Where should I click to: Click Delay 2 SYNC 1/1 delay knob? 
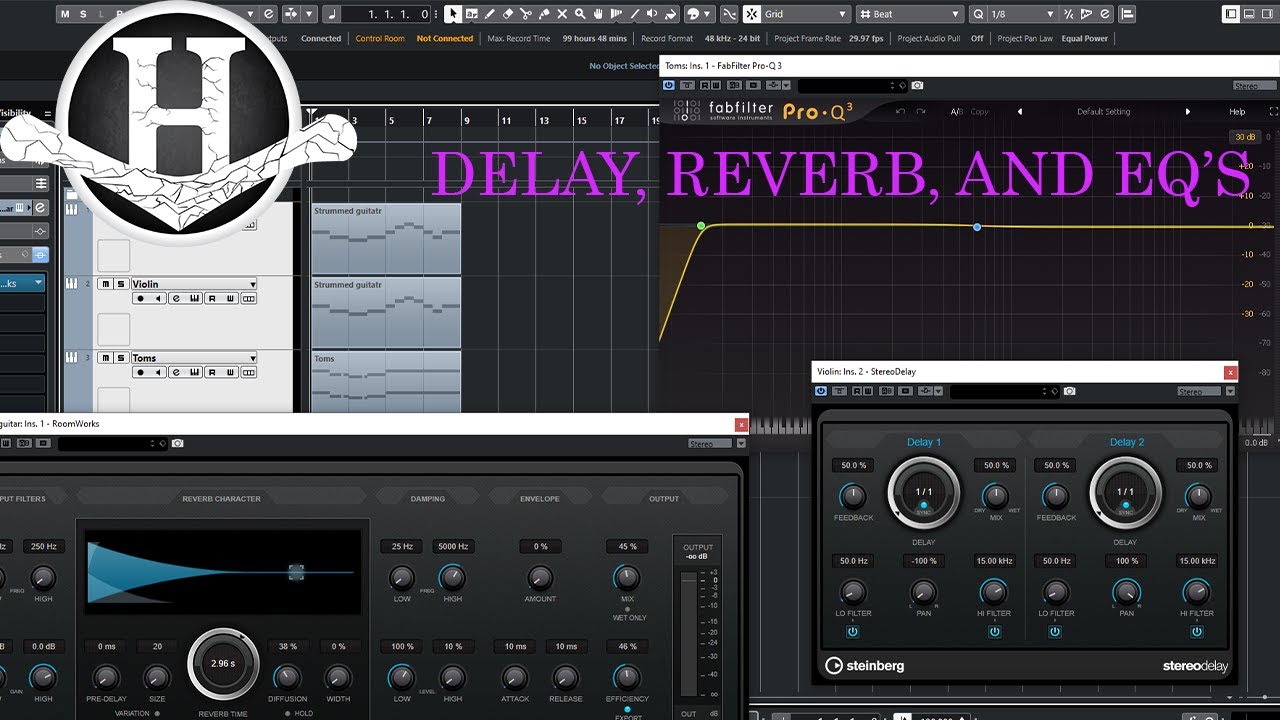pos(1125,492)
